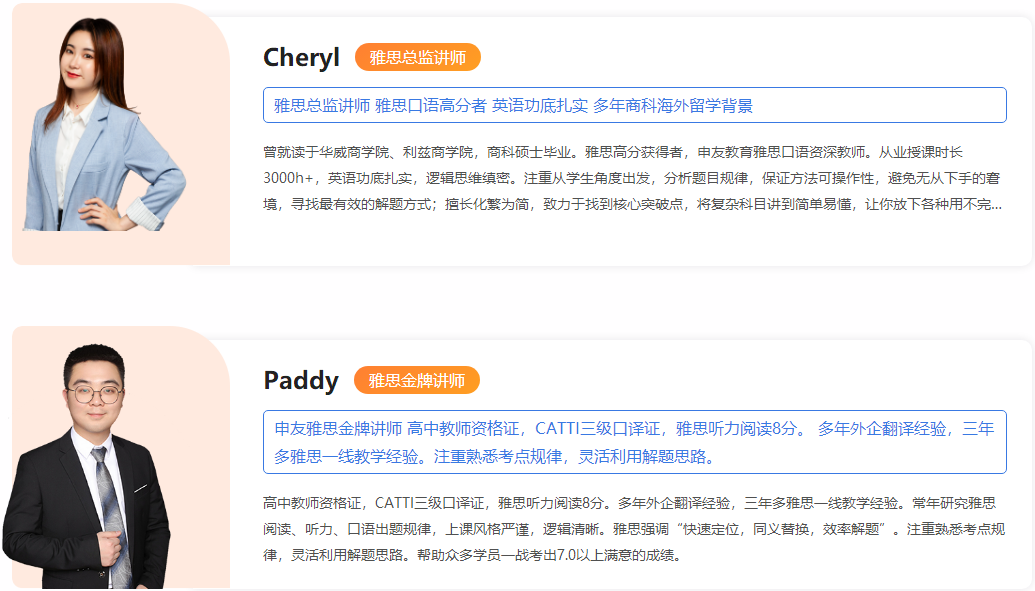
Task: Click the orange "雅思金牌讲师" badge
Action: click(x=416, y=381)
